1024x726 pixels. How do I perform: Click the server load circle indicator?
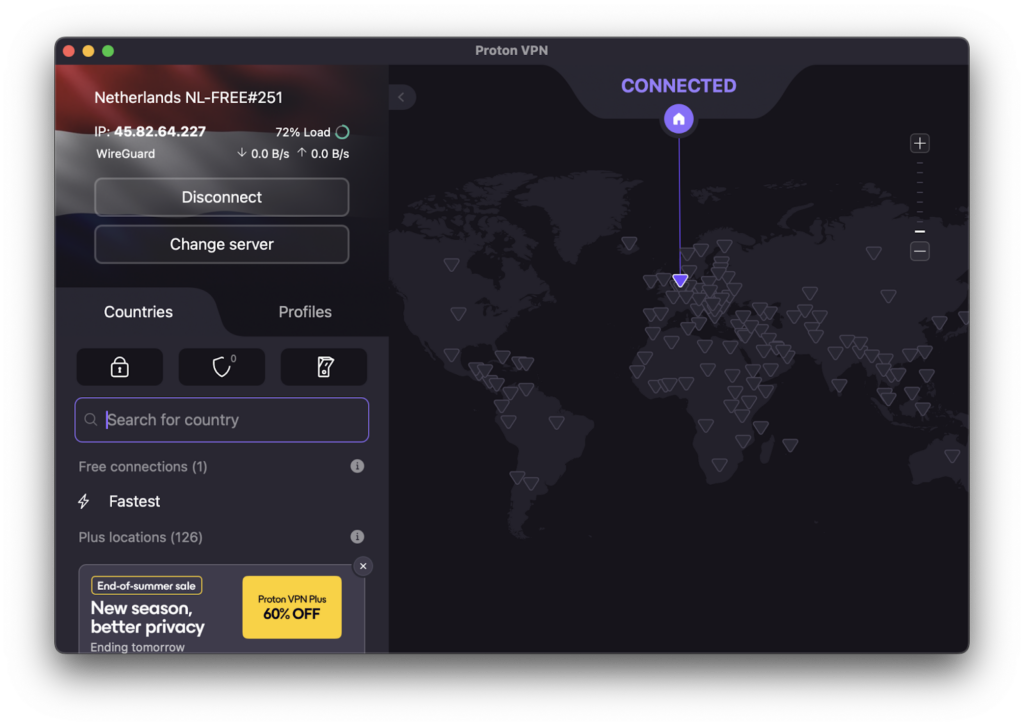(x=342, y=132)
